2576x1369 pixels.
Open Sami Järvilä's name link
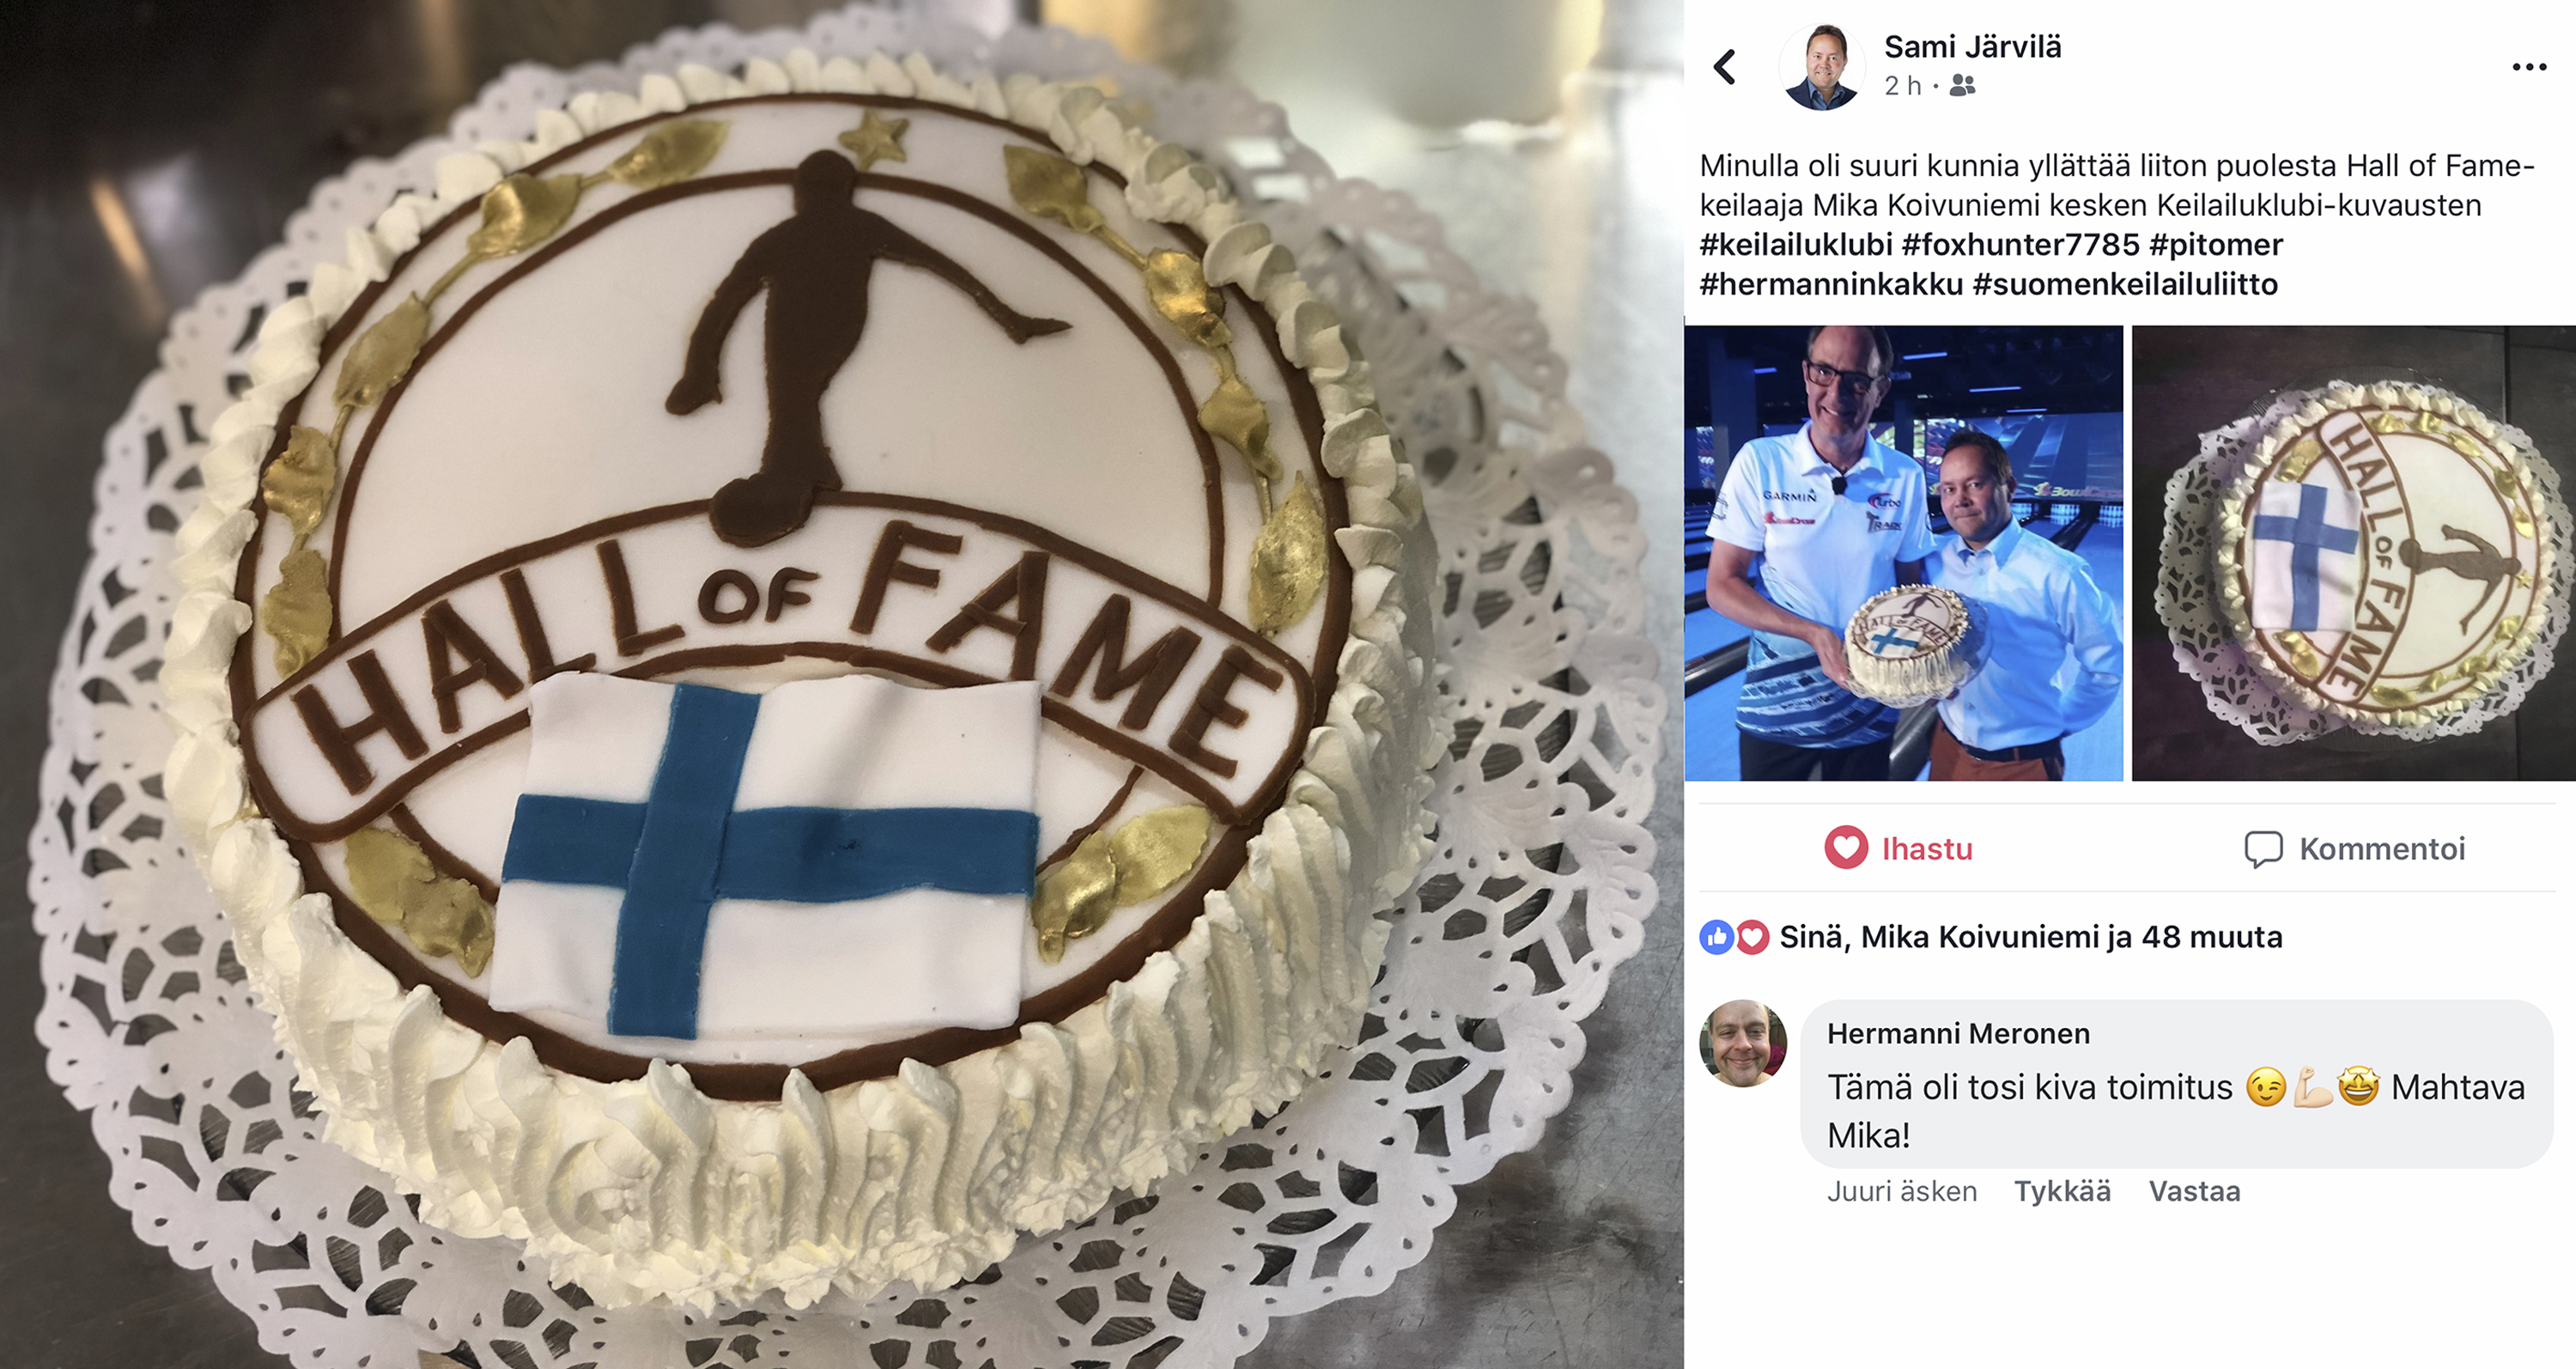click(x=1972, y=47)
